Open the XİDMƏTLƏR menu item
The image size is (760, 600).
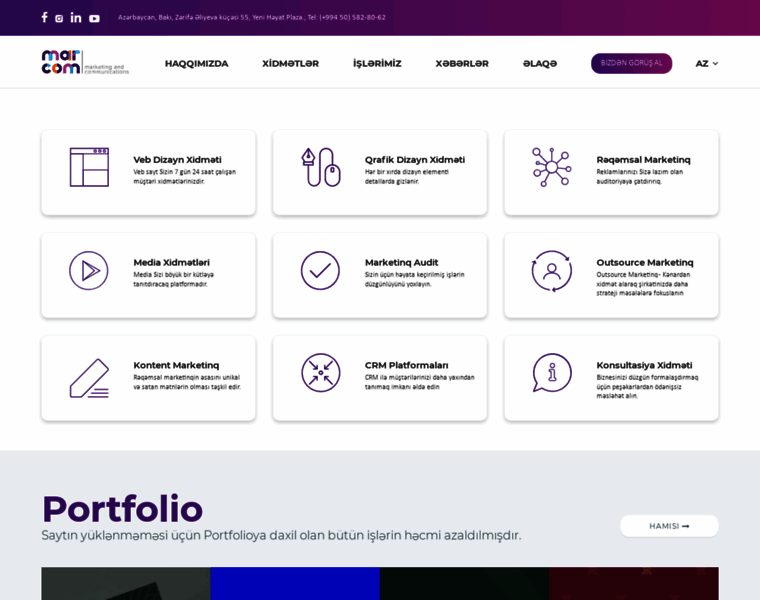pos(290,63)
